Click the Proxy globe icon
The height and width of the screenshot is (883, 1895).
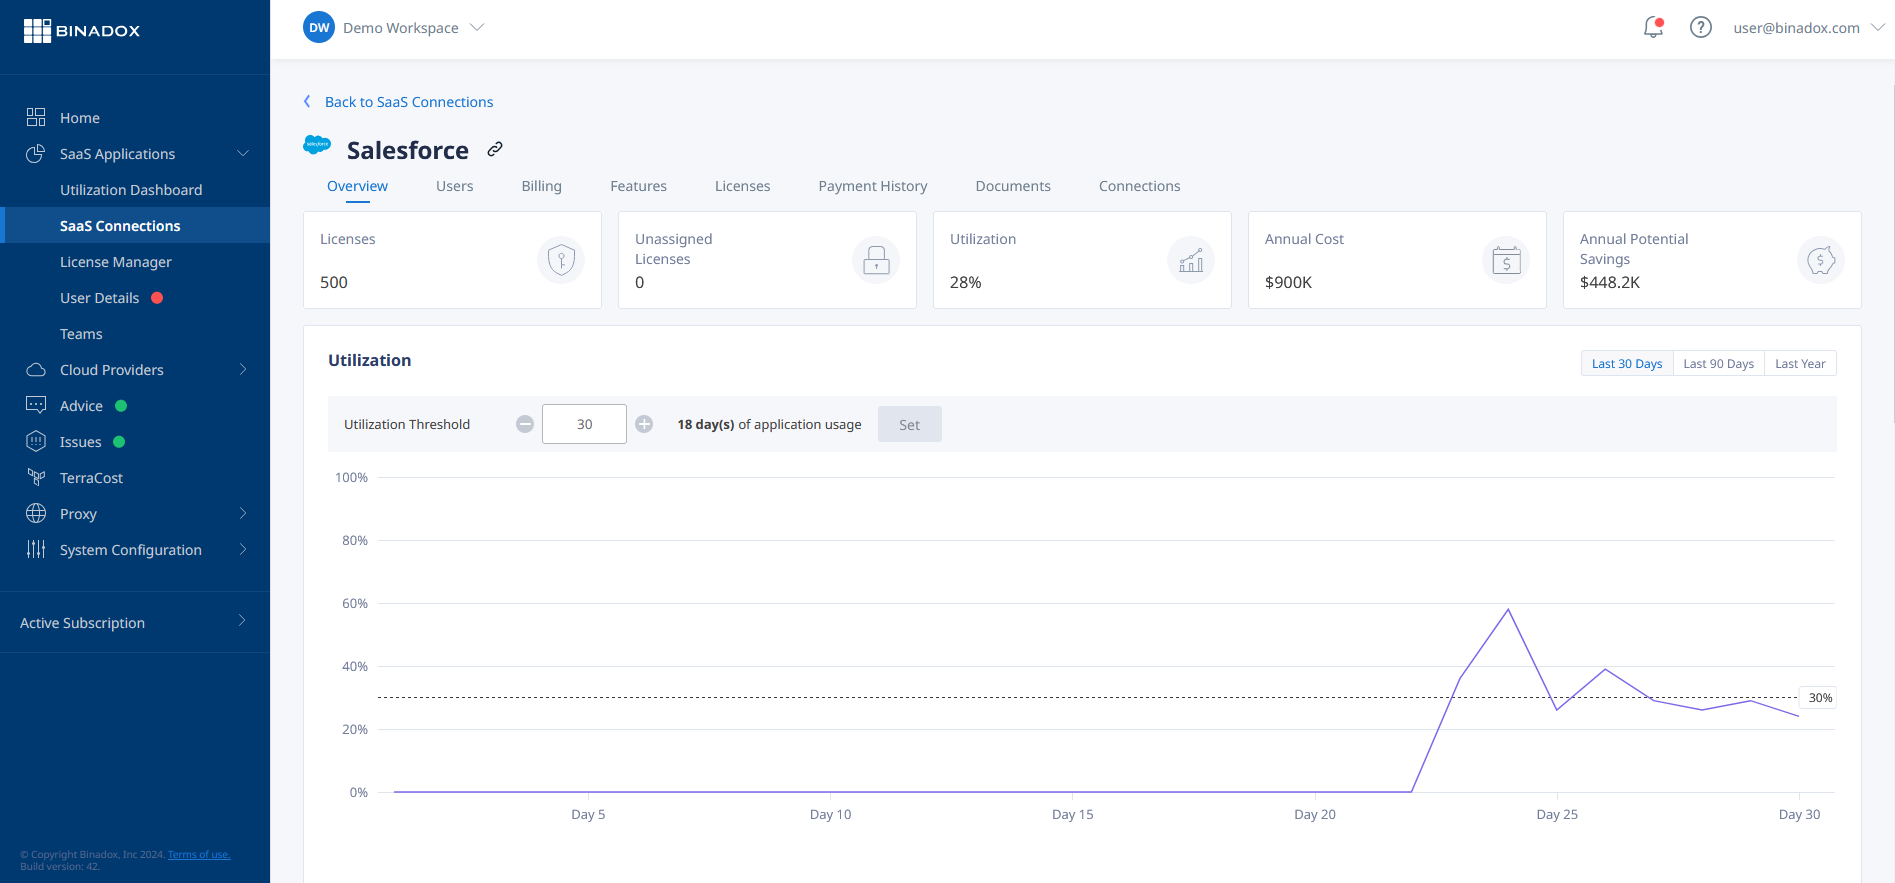[x=36, y=513]
